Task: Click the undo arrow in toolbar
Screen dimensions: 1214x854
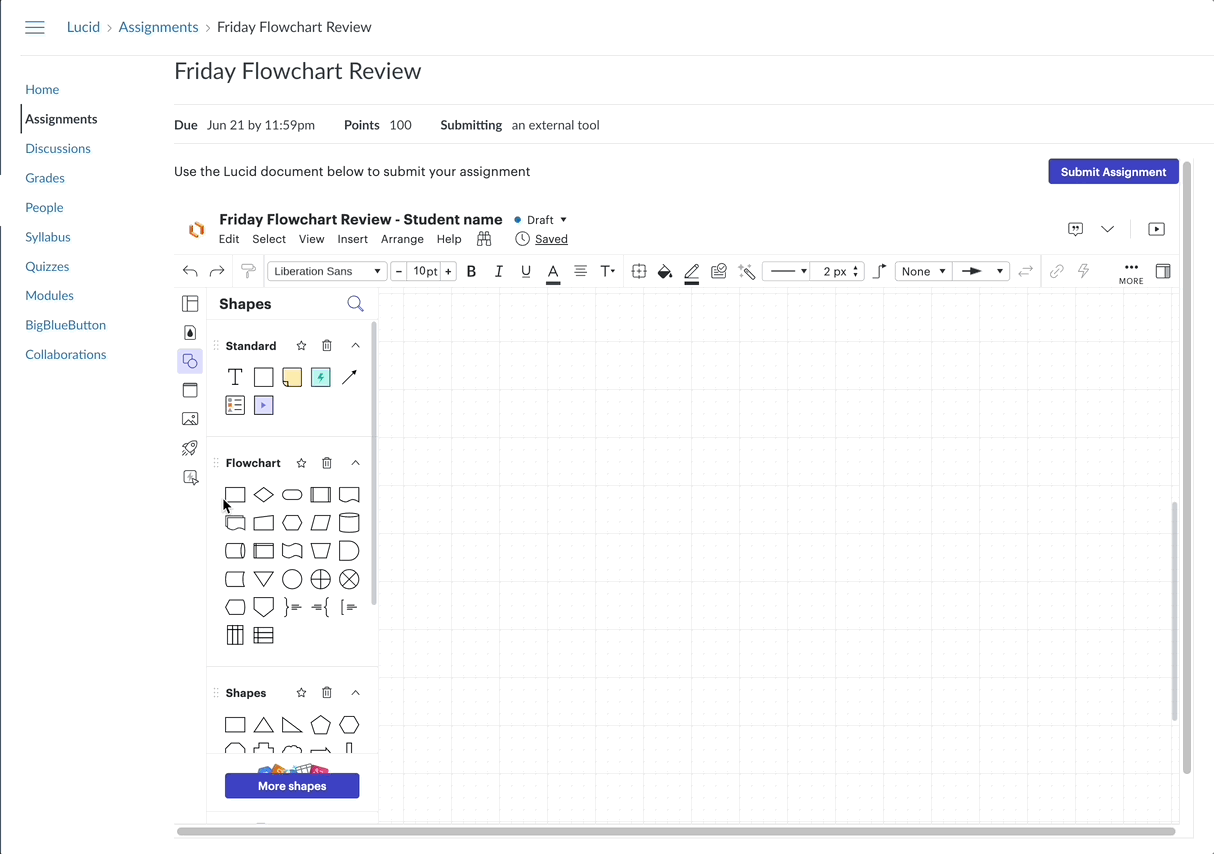Action: pos(190,271)
